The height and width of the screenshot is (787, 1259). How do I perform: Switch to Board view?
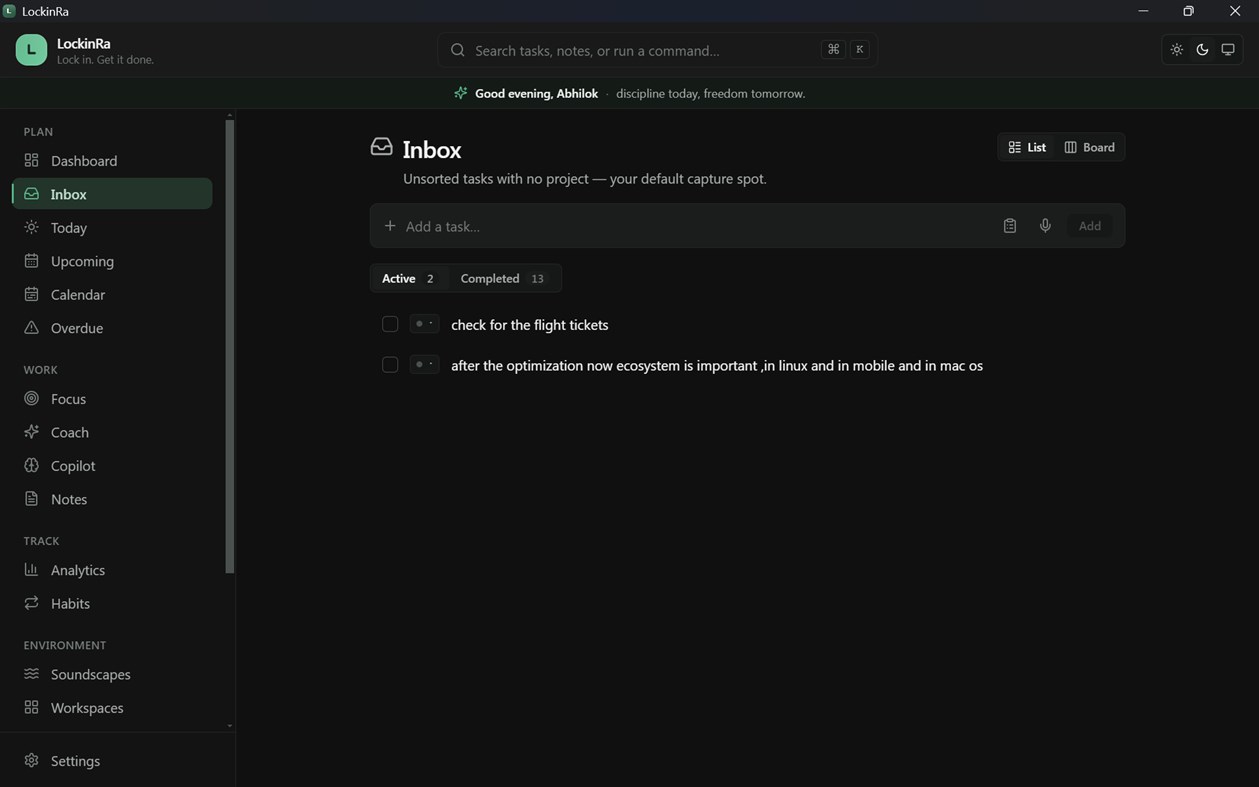pos(1090,147)
